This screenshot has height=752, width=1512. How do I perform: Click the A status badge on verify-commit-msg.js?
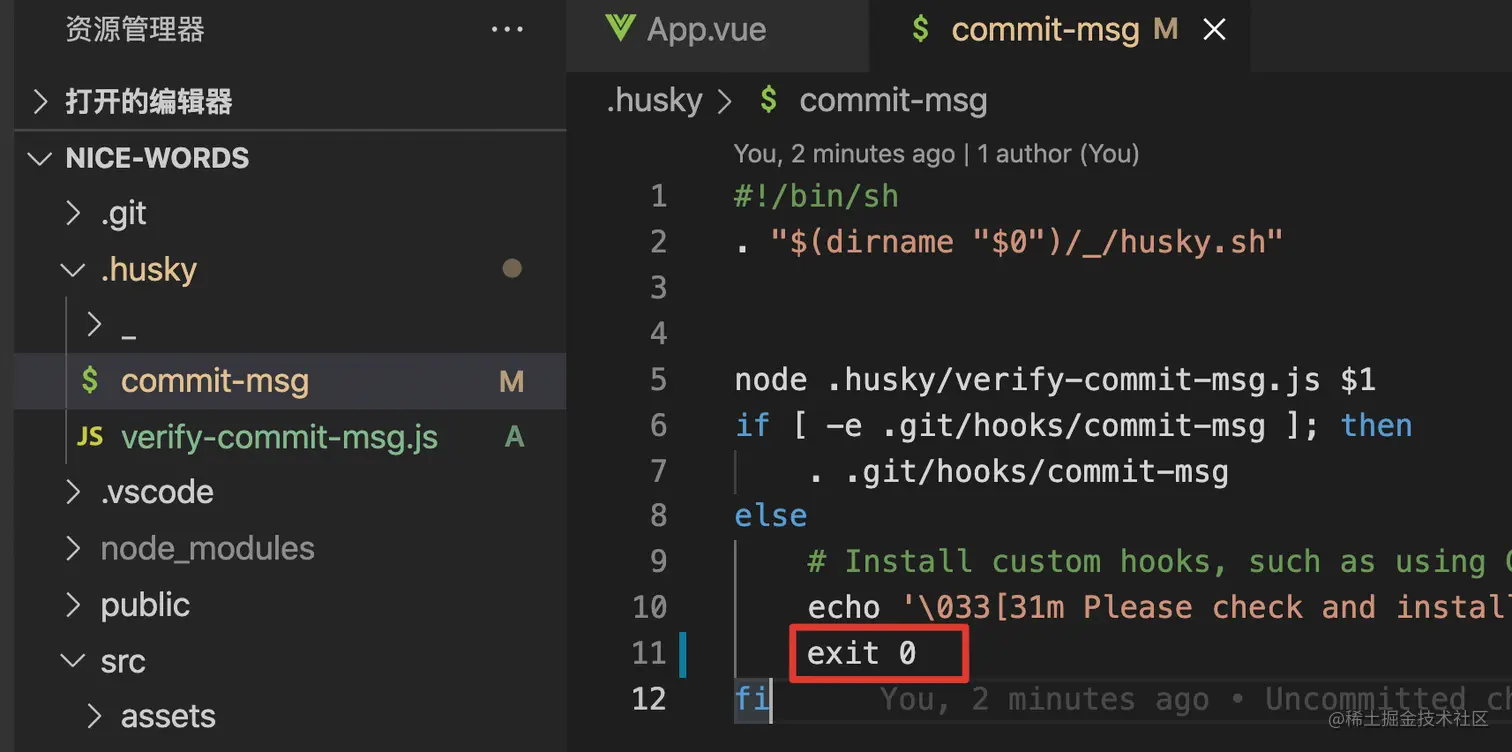(x=514, y=437)
